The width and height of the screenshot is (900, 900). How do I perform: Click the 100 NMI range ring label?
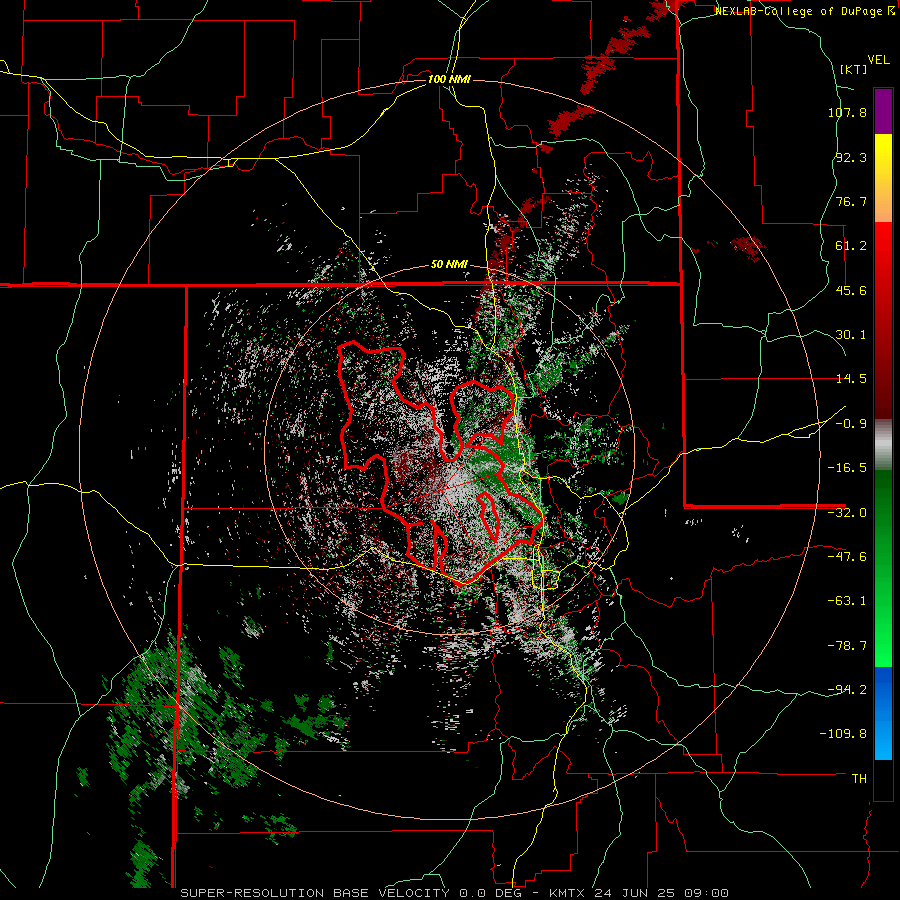coord(449,79)
